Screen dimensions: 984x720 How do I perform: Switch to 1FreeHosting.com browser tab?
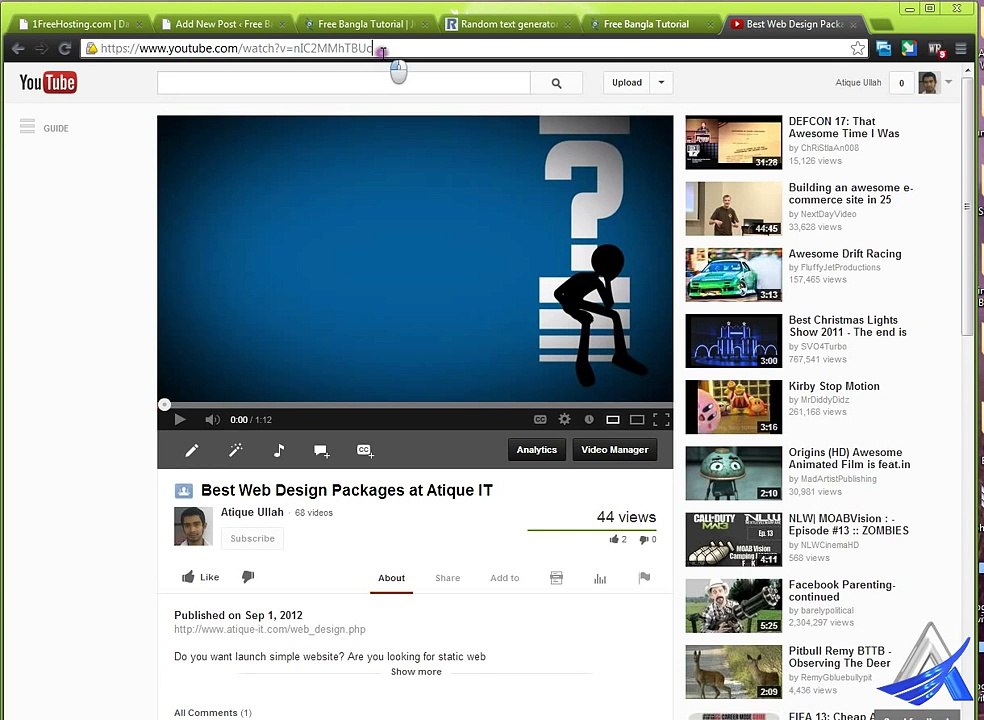80,24
